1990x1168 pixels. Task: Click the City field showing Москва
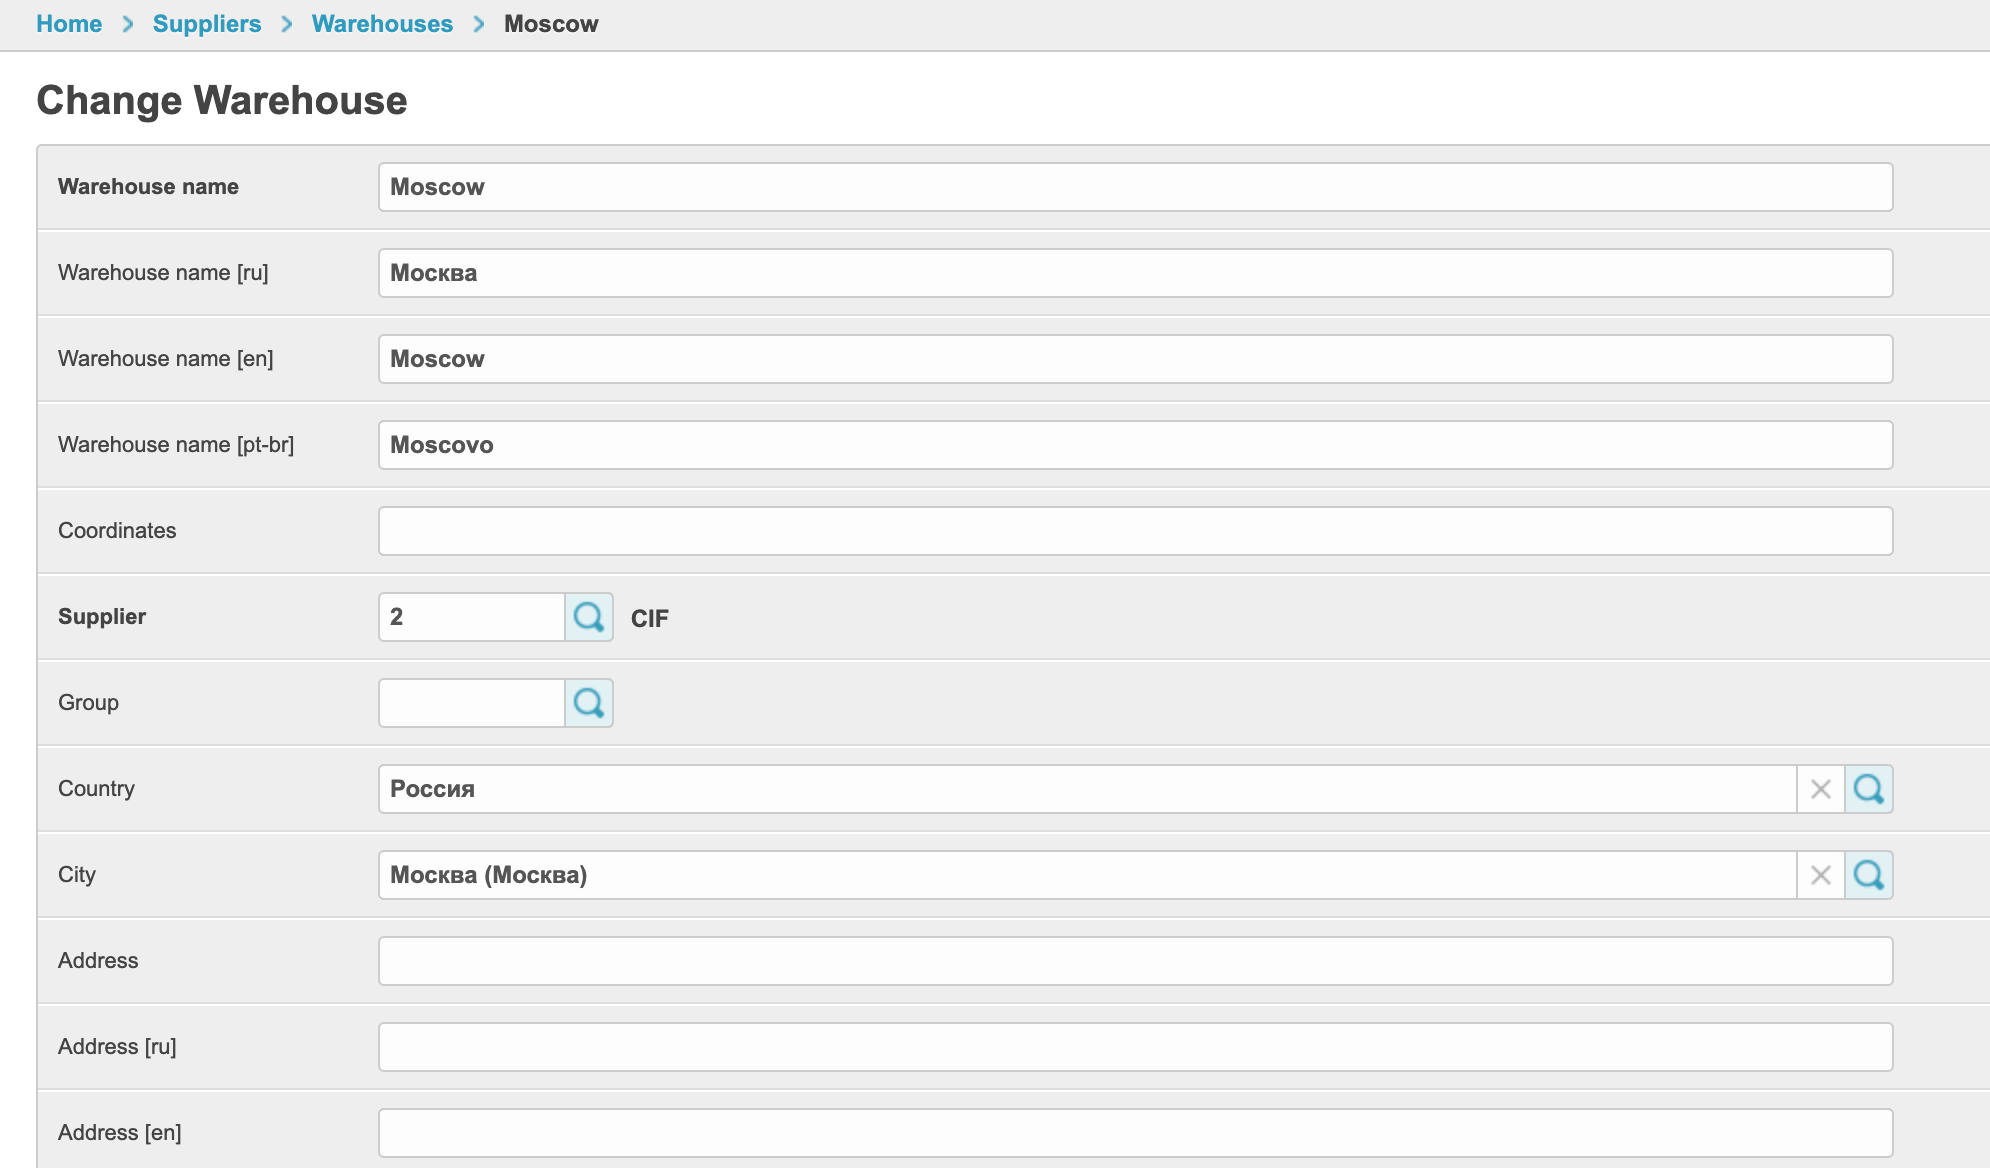tap(1087, 875)
